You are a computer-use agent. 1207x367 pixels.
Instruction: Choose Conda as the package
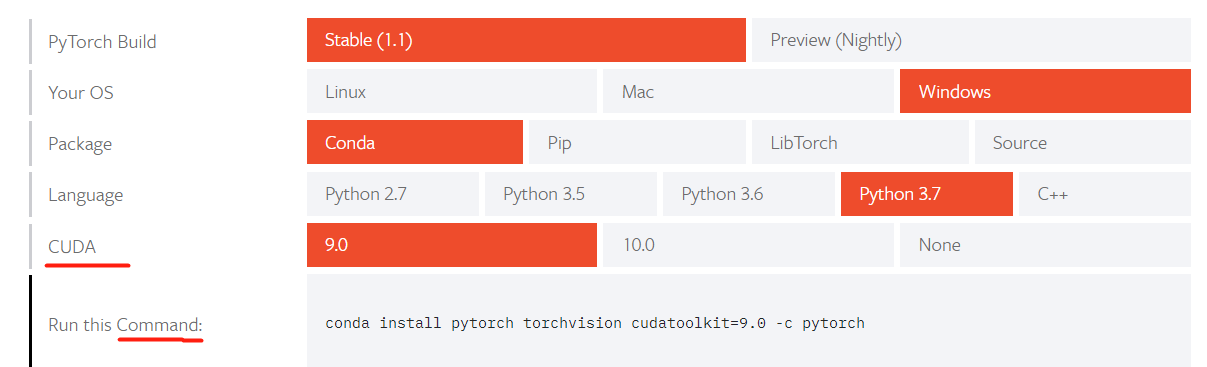415,142
